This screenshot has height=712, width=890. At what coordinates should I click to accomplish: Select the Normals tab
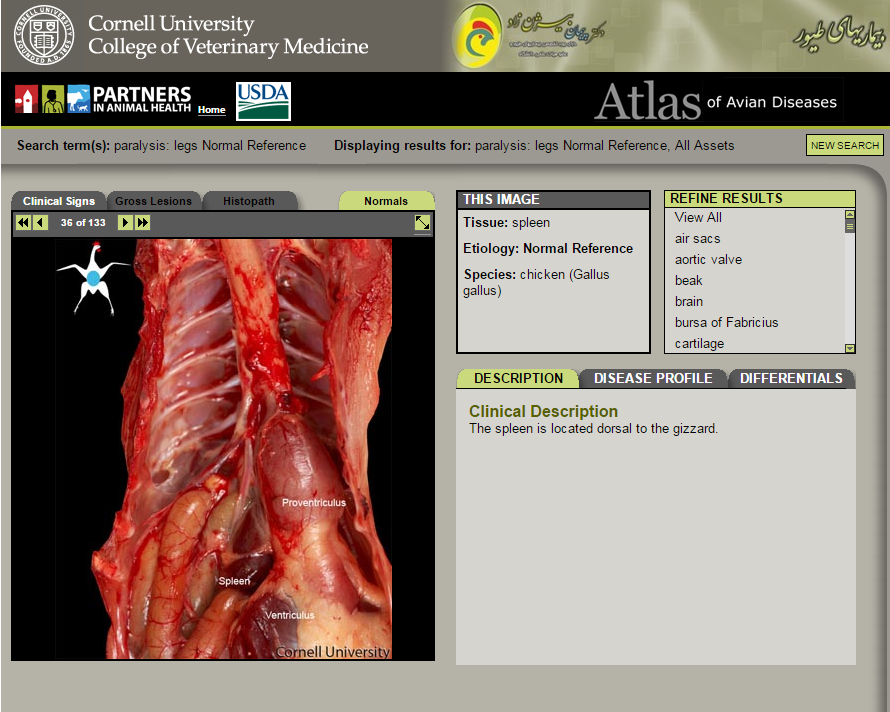click(x=386, y=201)
